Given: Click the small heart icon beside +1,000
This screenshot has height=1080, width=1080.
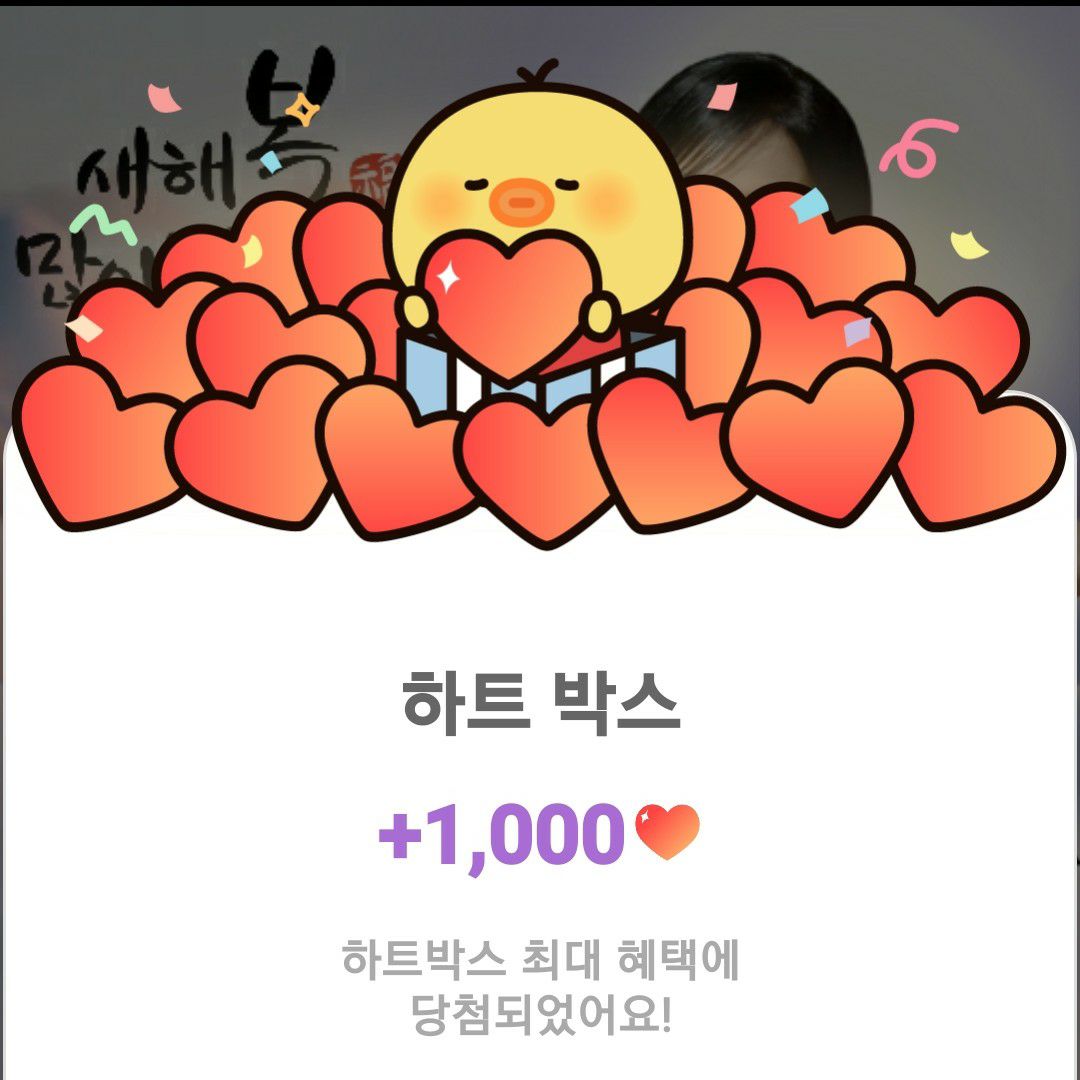Looking at the screenshot, I should [x=667, y=831].
